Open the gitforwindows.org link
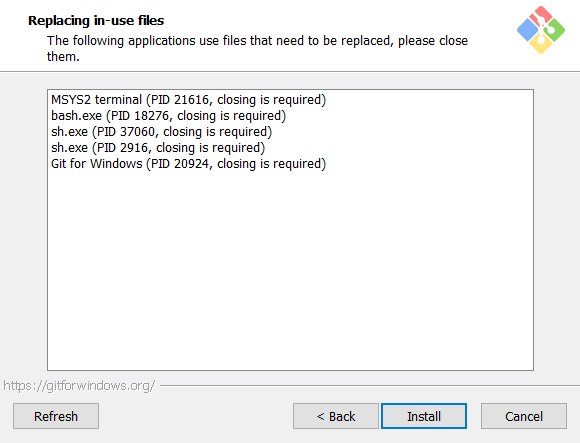Image resolution: width=580 pixels, height=443 pixels. click(x=79, y=386)
